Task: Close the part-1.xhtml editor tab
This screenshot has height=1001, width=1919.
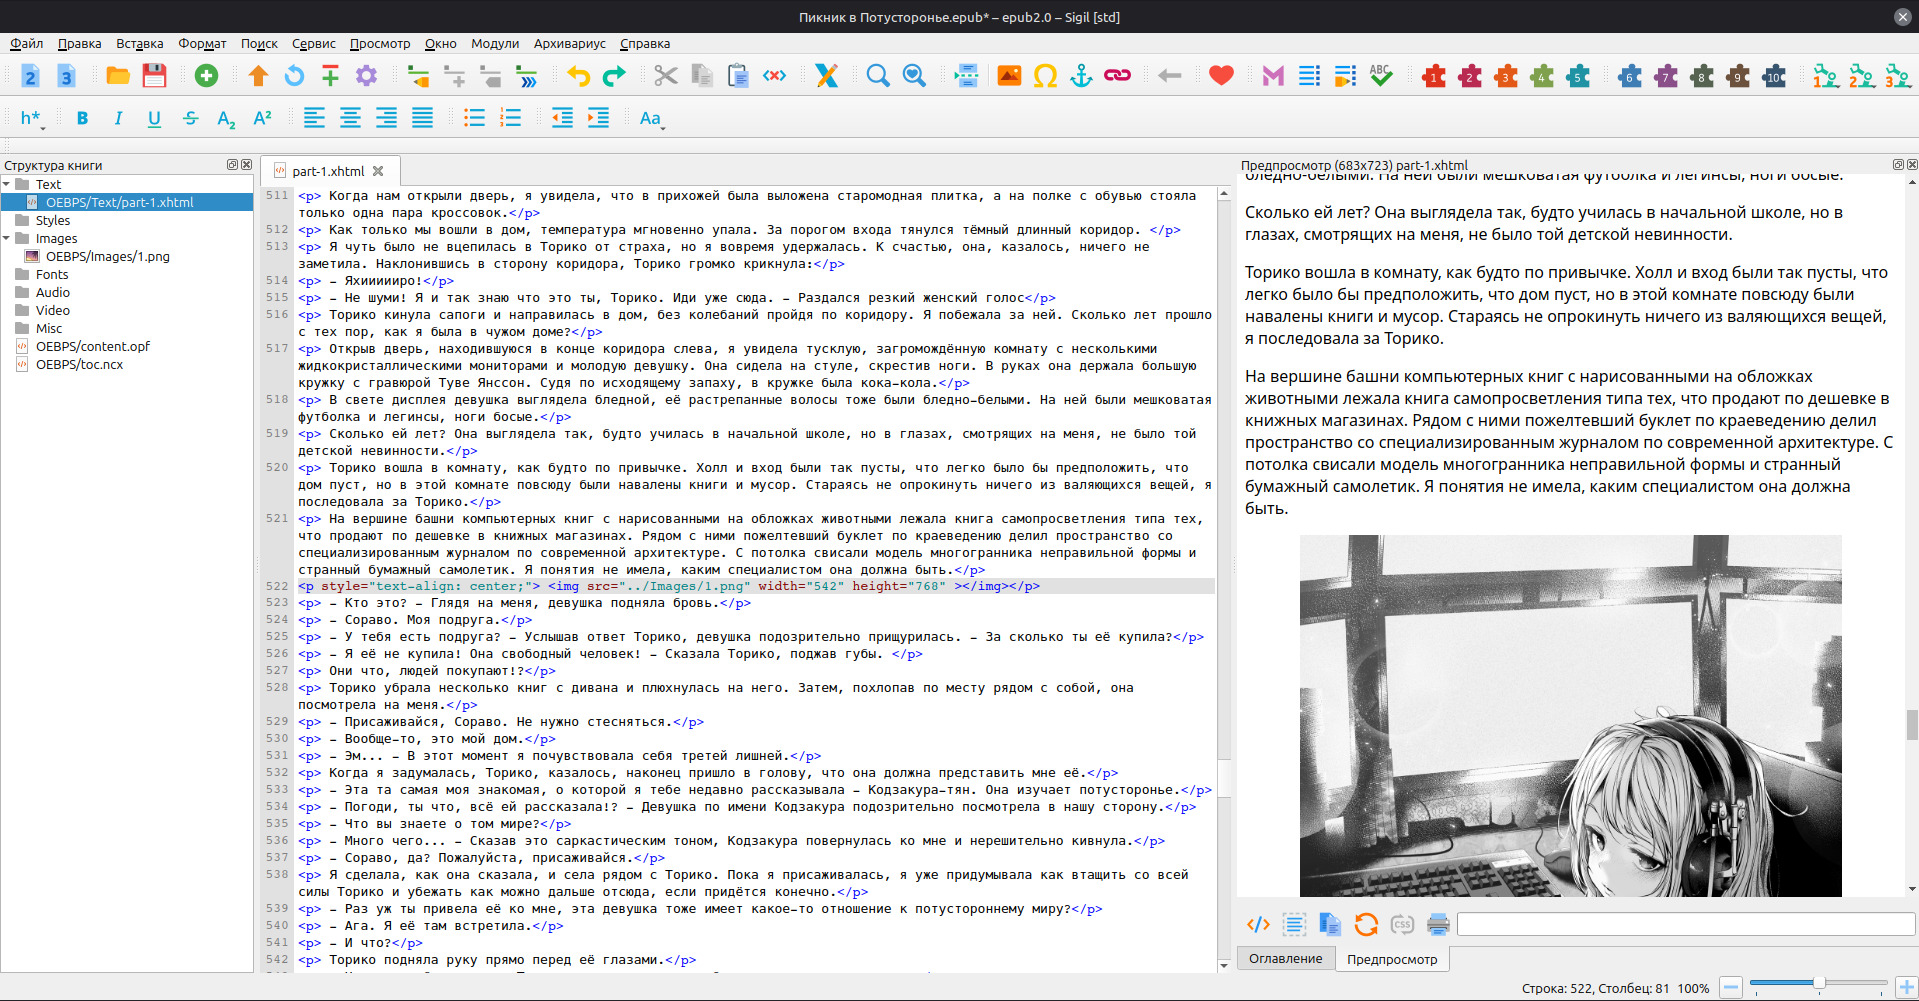Action: coord(378,171)
